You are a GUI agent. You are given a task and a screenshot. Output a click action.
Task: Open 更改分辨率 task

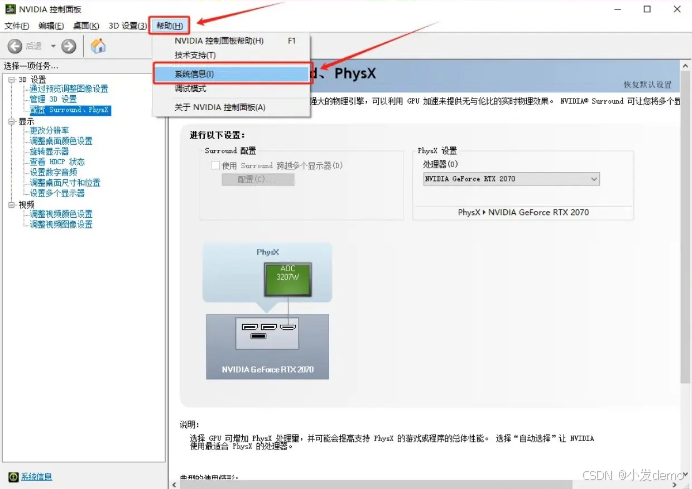[49, 130]
